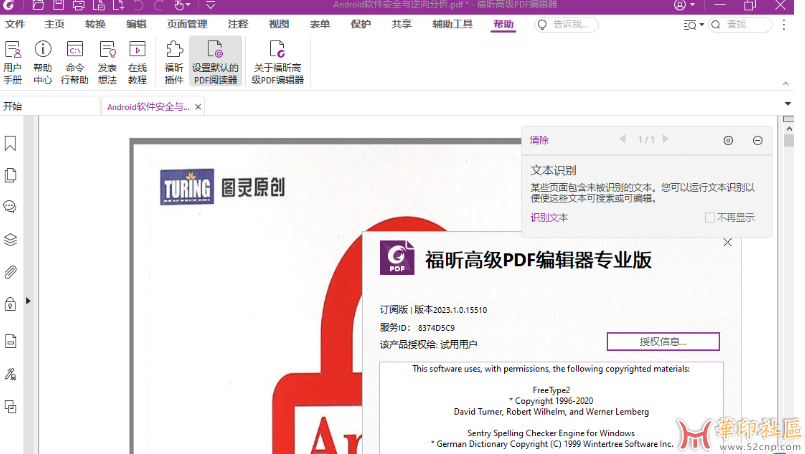Click the 授权信息... button
805x454 pixels.
(x=663, y=342)
